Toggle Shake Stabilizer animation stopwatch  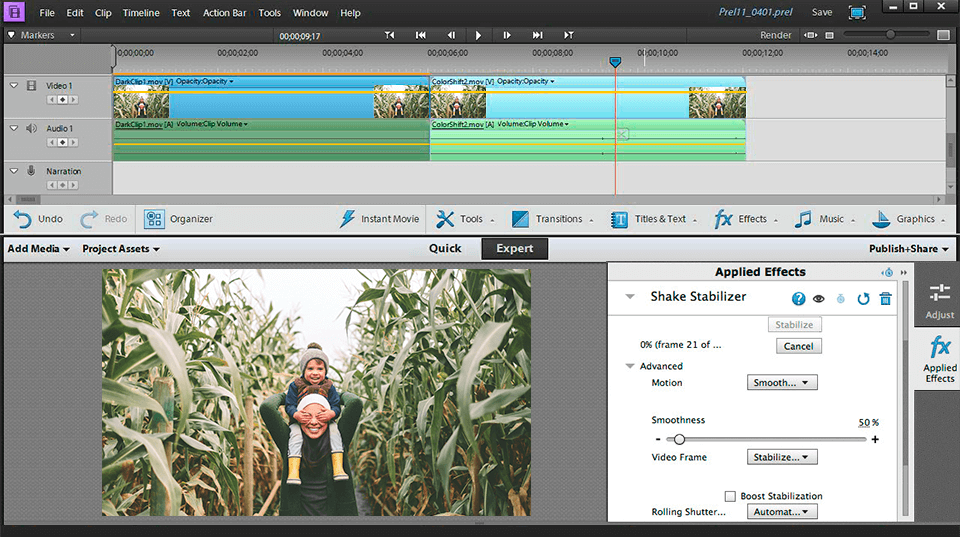point(841,299)
